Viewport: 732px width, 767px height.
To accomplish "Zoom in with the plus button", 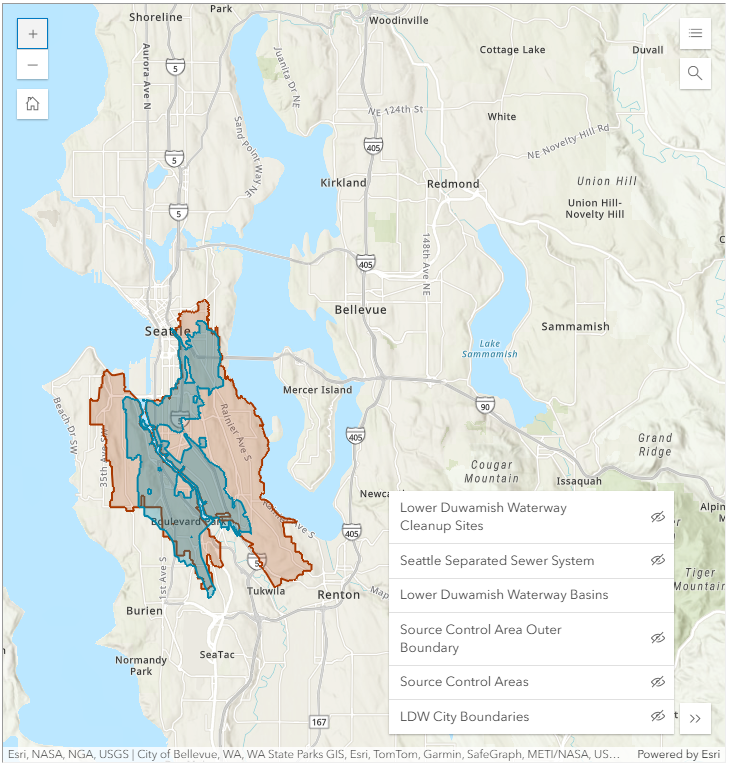I will pos(33,34).
